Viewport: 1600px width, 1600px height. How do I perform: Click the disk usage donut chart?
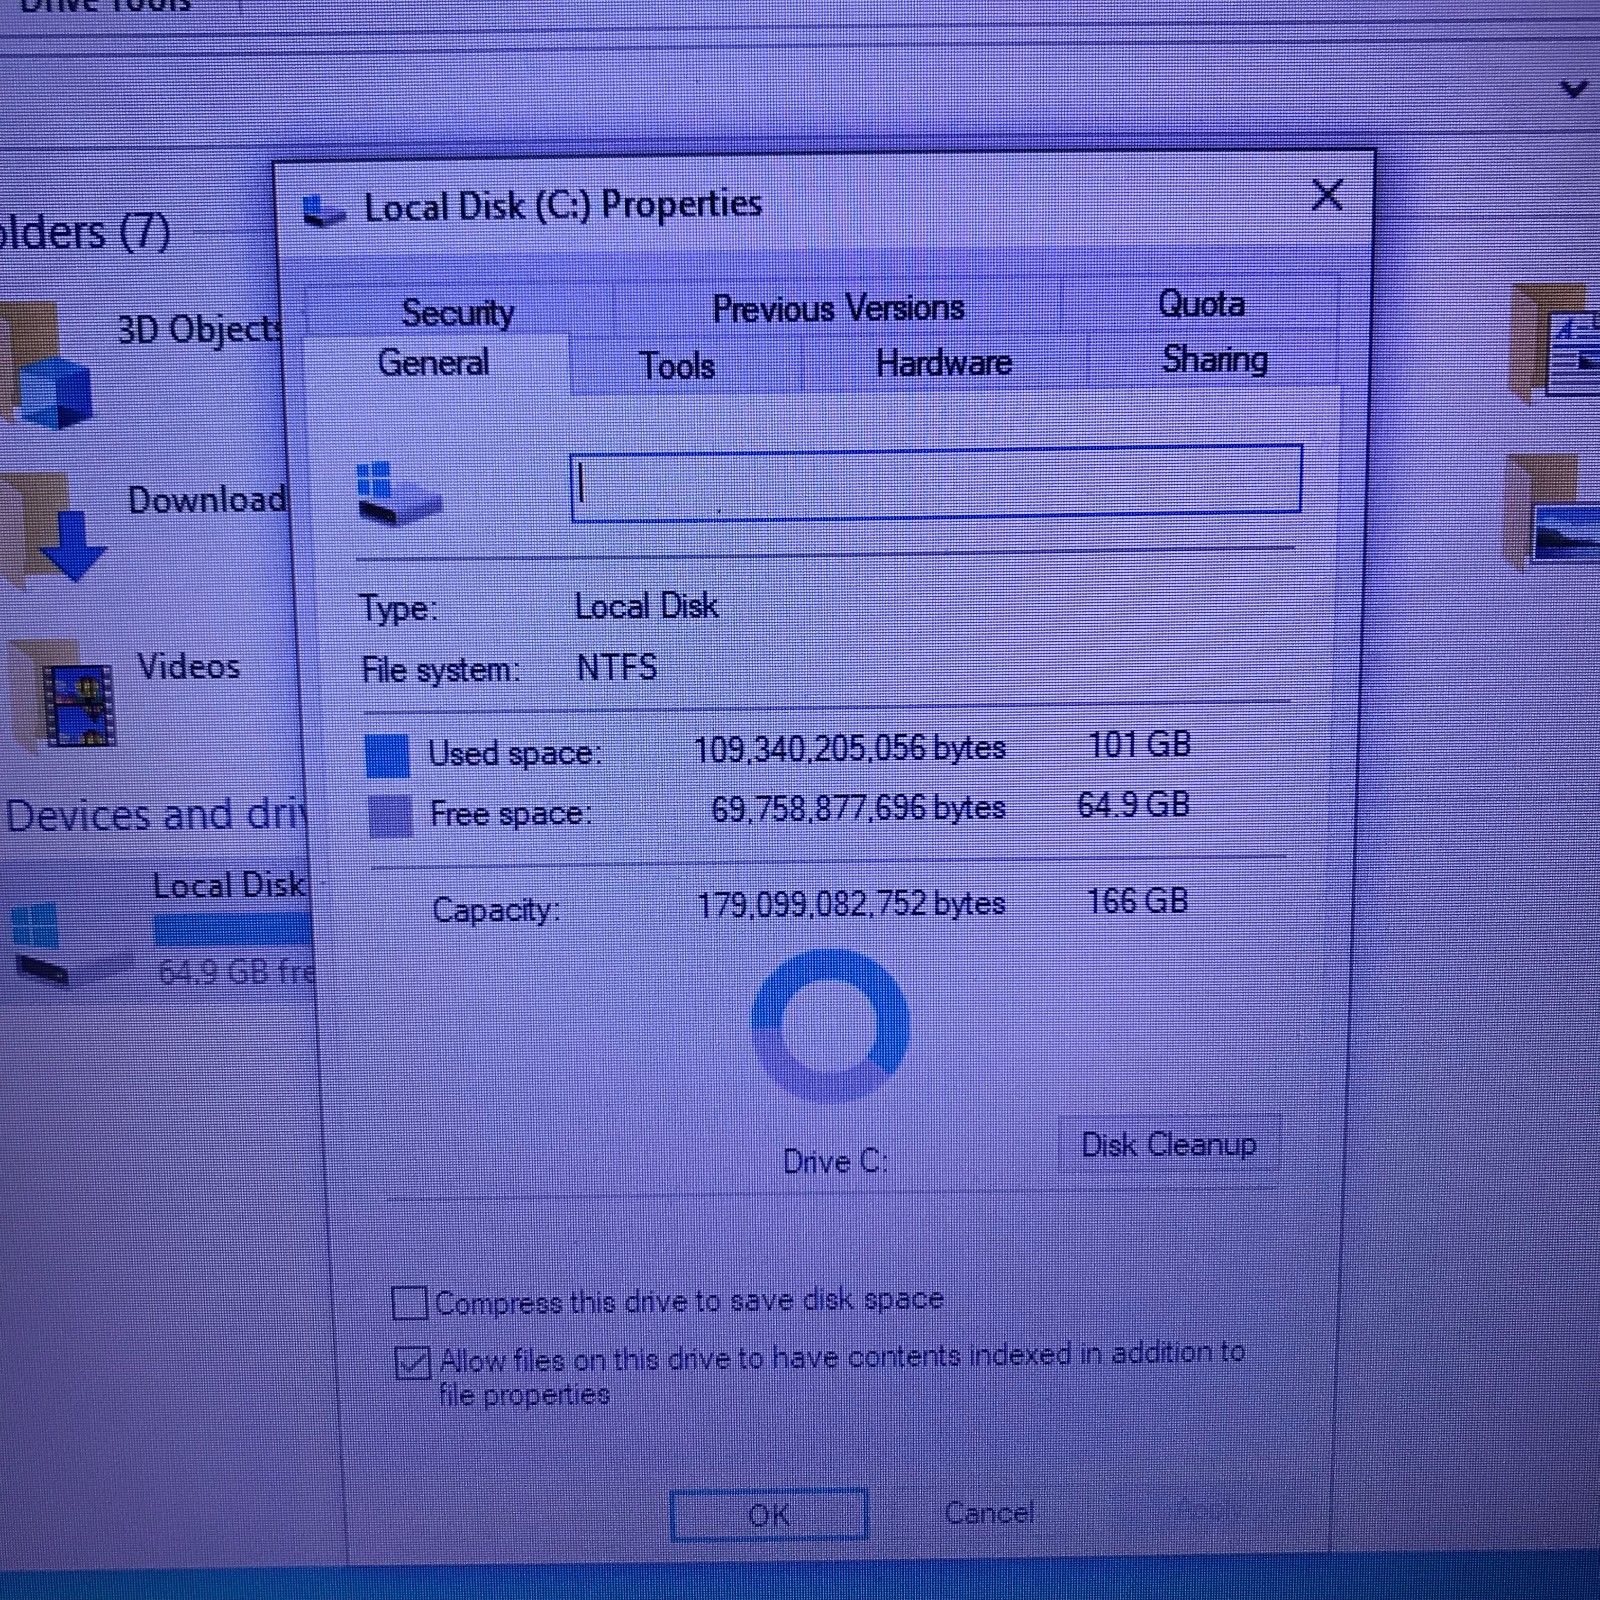coord(829,1026)
